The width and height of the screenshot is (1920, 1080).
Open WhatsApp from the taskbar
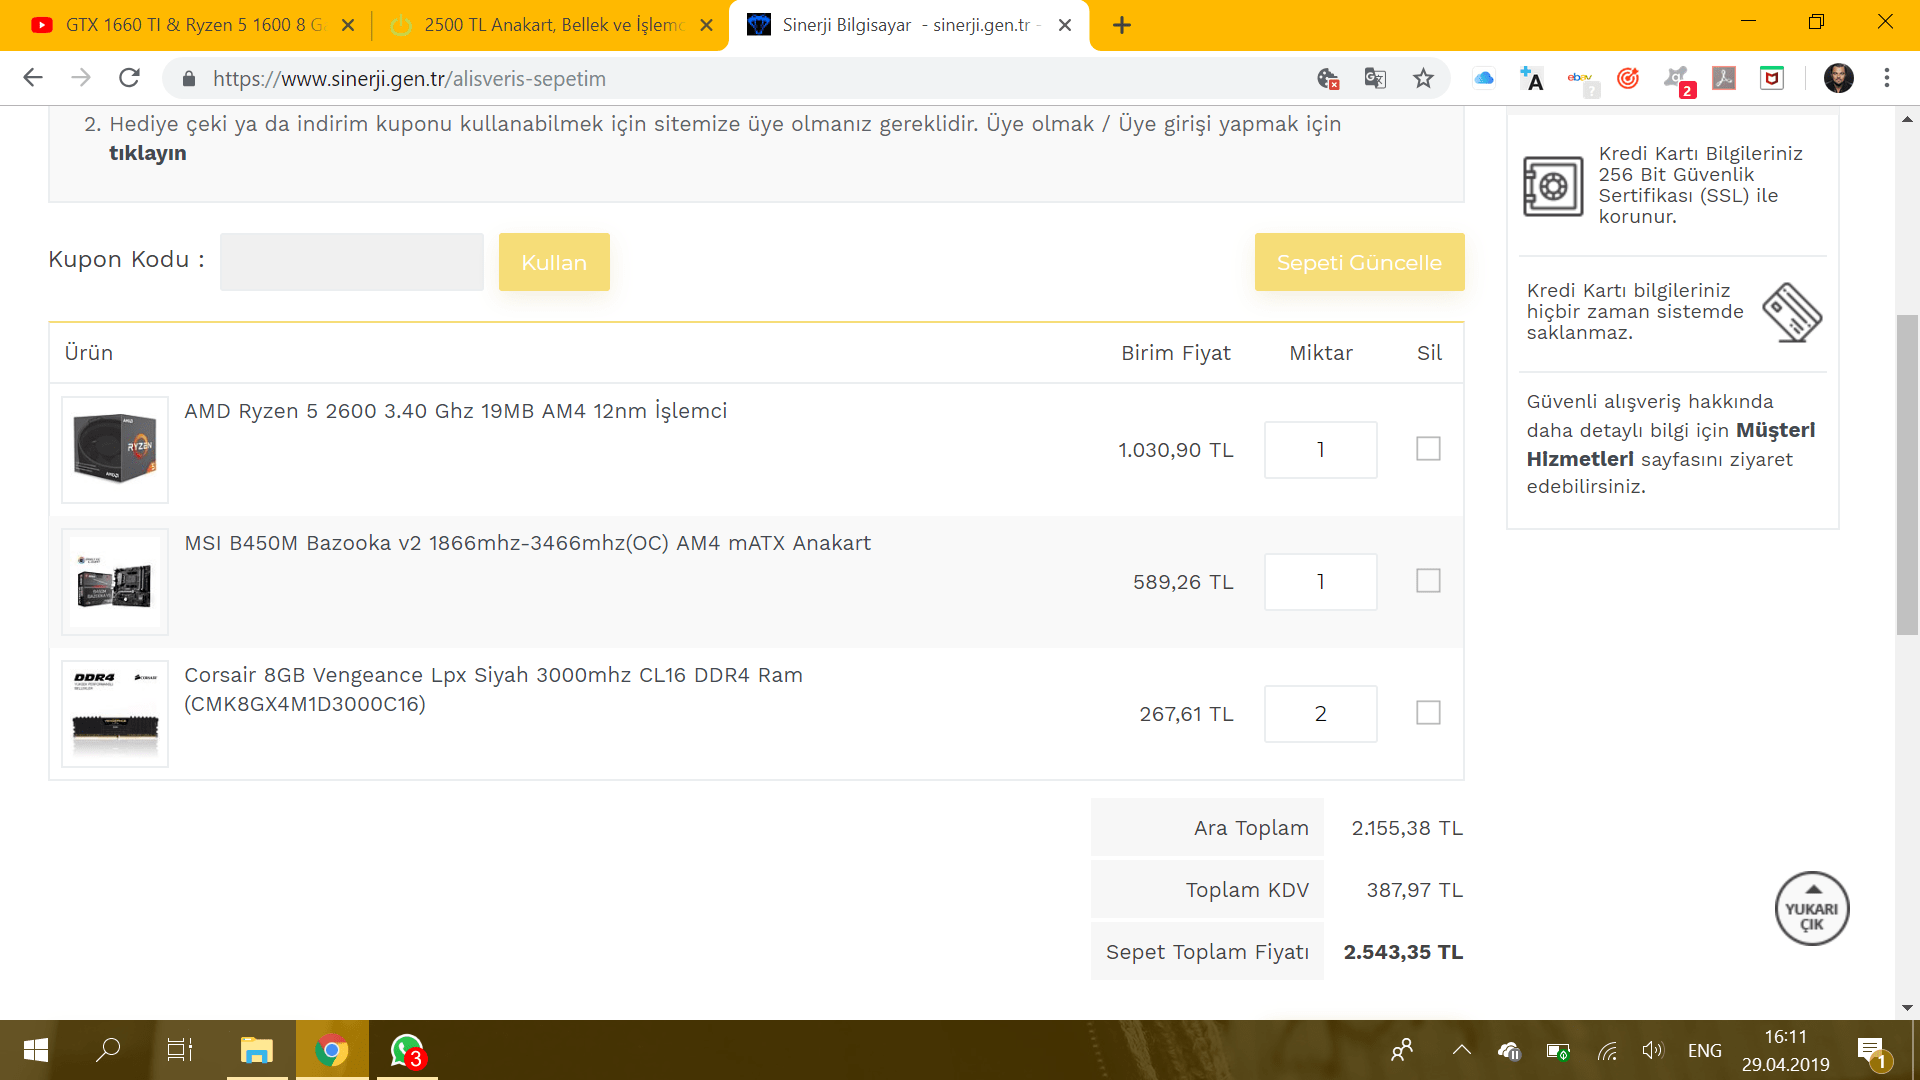[x=407, y=1050]
